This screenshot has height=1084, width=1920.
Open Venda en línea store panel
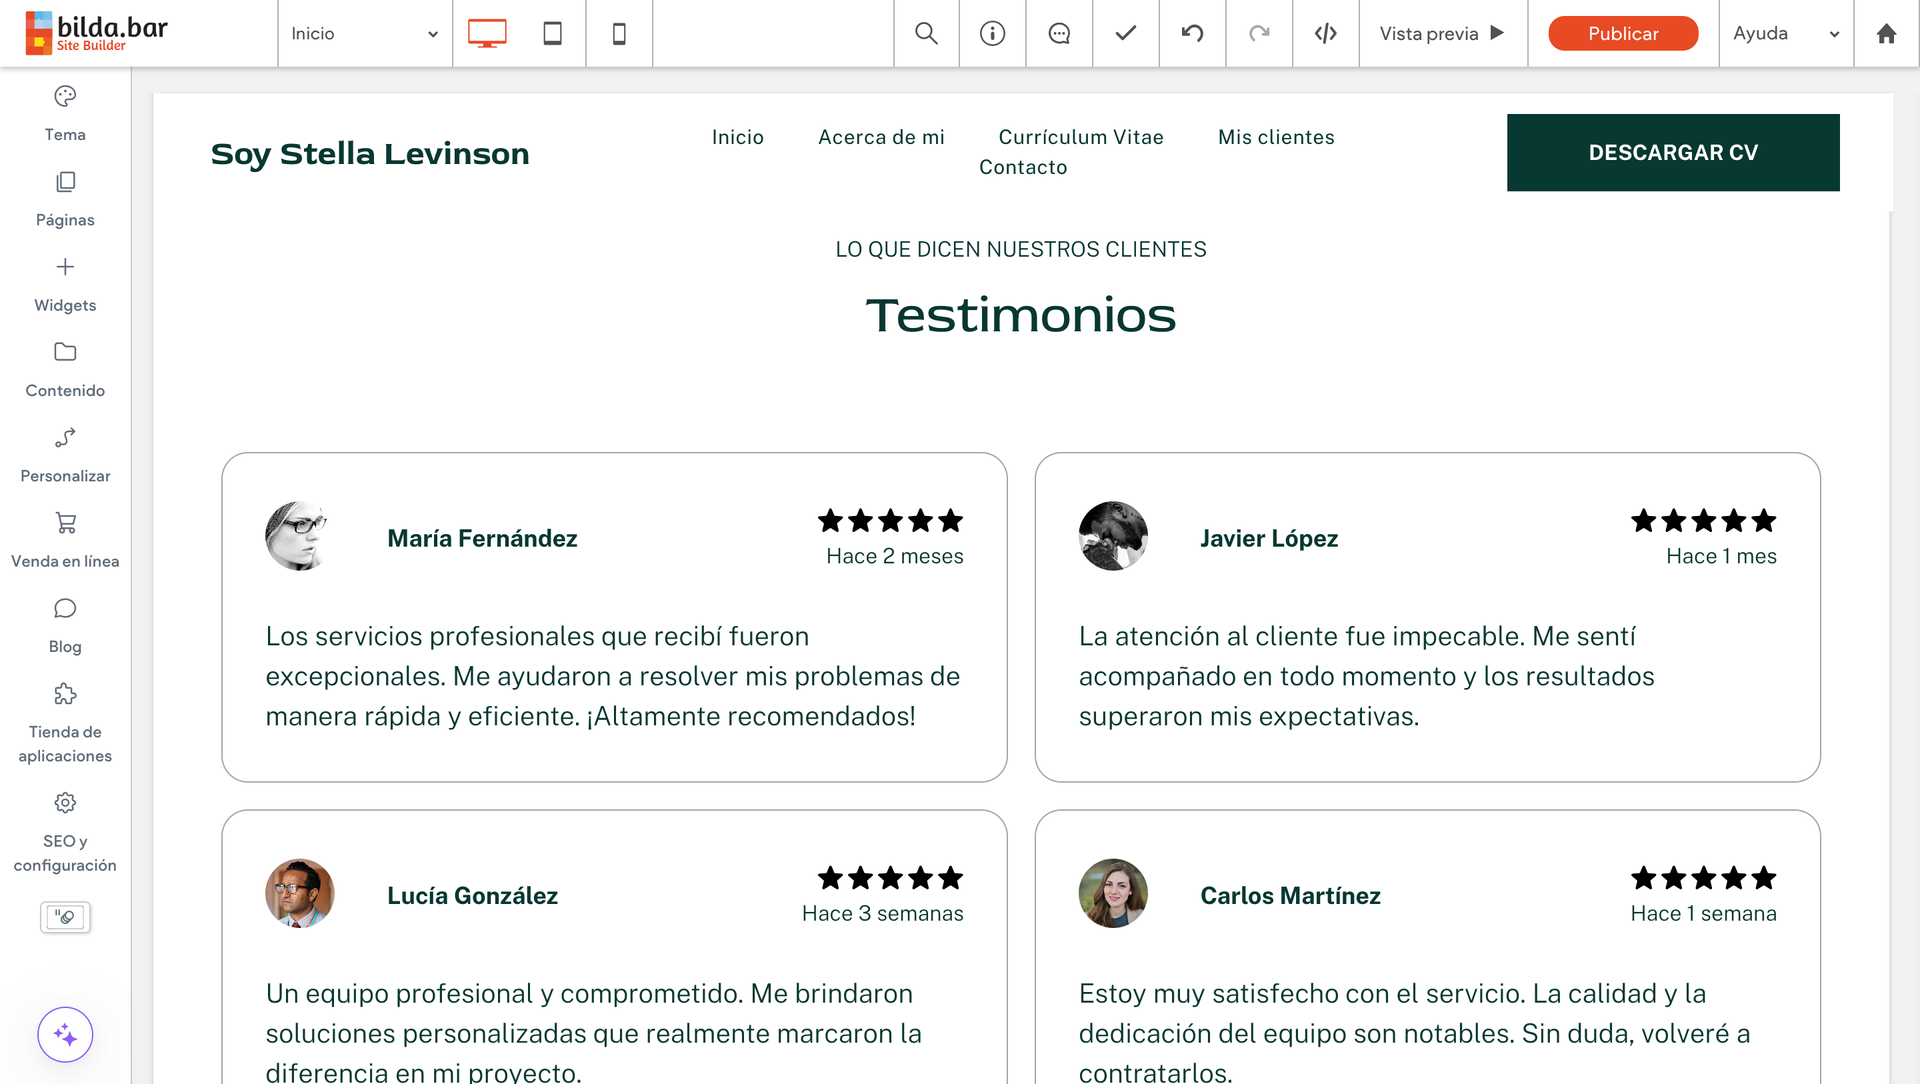click(65, 540)
